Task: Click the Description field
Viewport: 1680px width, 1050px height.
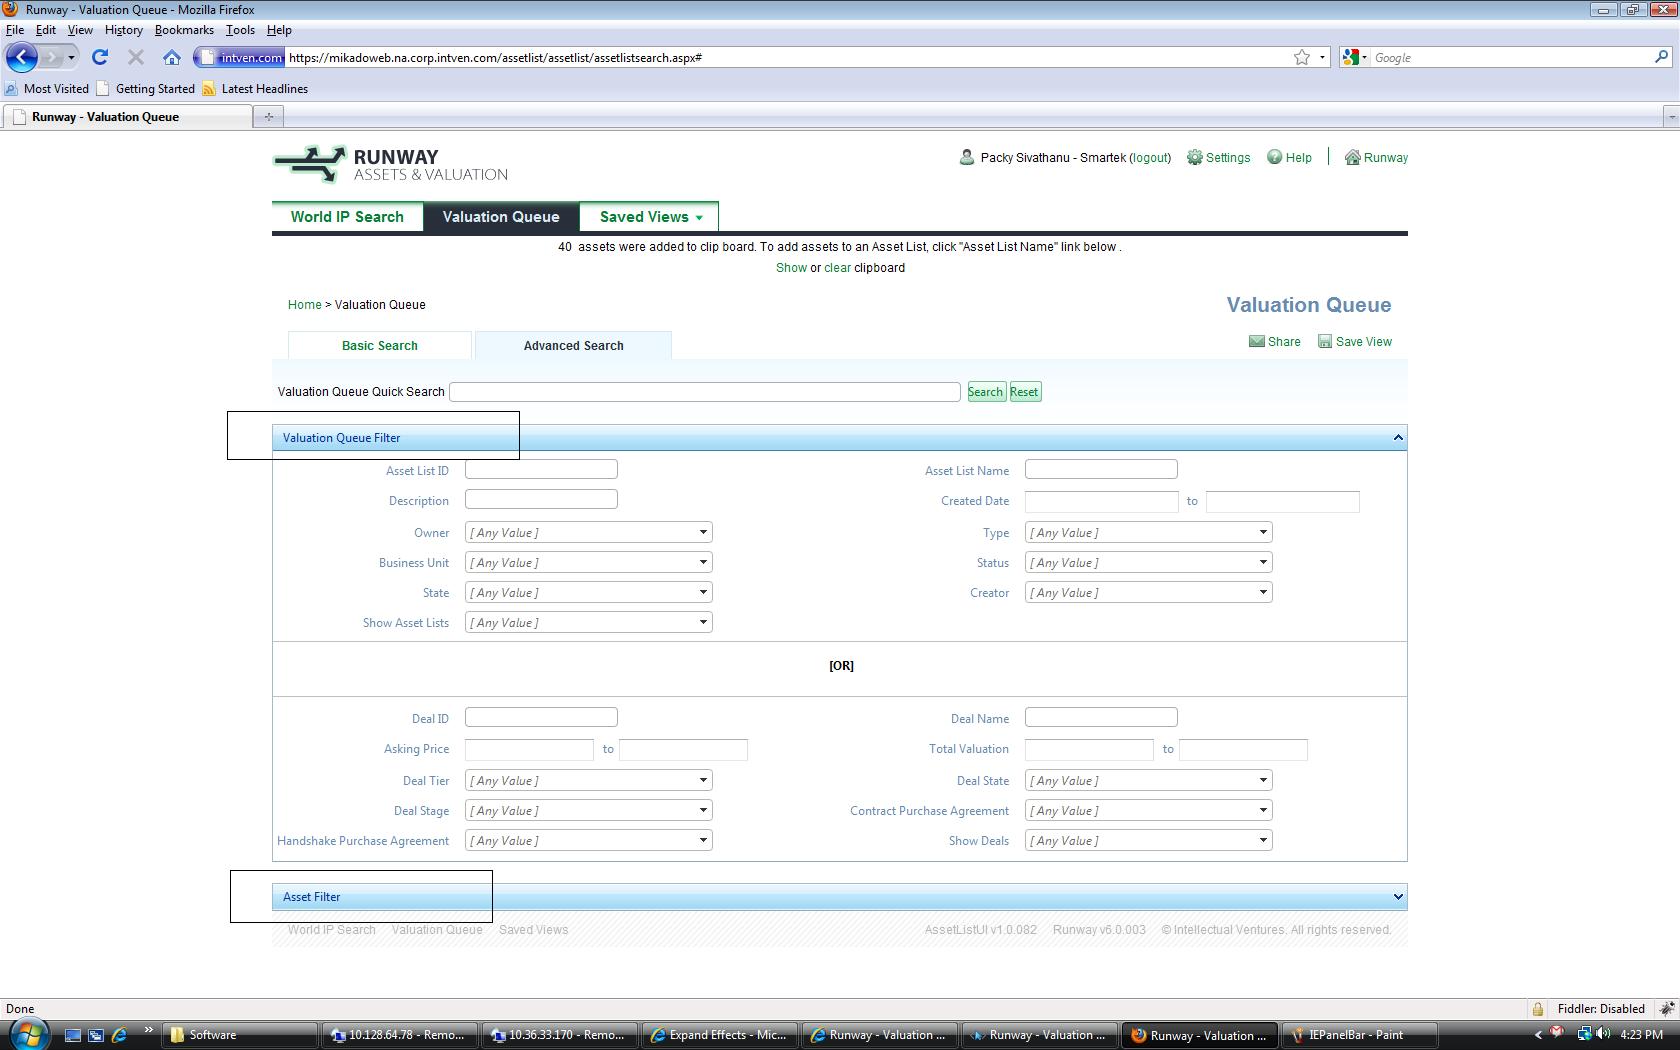Action: tap(541, 499)
